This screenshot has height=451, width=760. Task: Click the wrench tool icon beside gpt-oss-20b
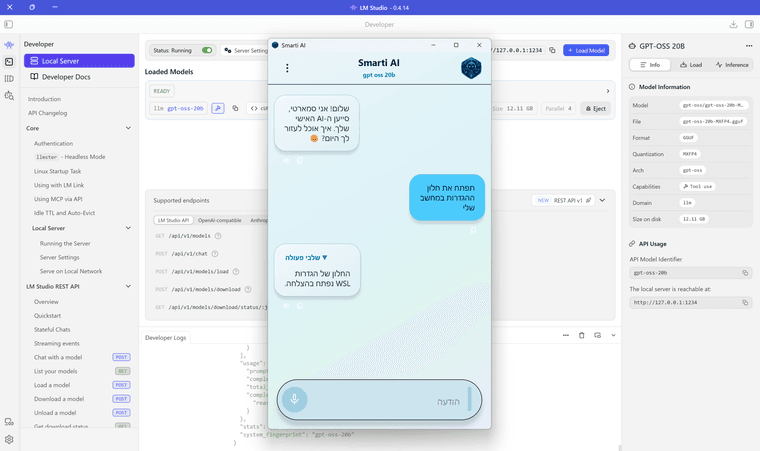click(218, 108)
